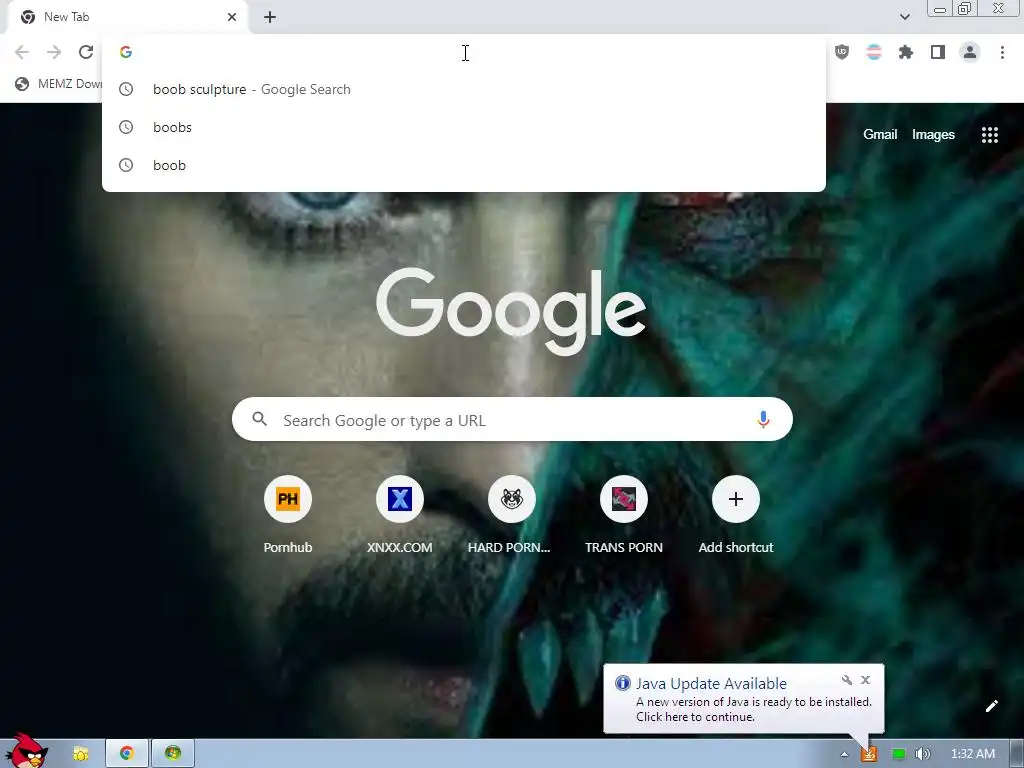Select the New Tab tab
This screenshot has height=768, width=1024.
pos(127,17)
